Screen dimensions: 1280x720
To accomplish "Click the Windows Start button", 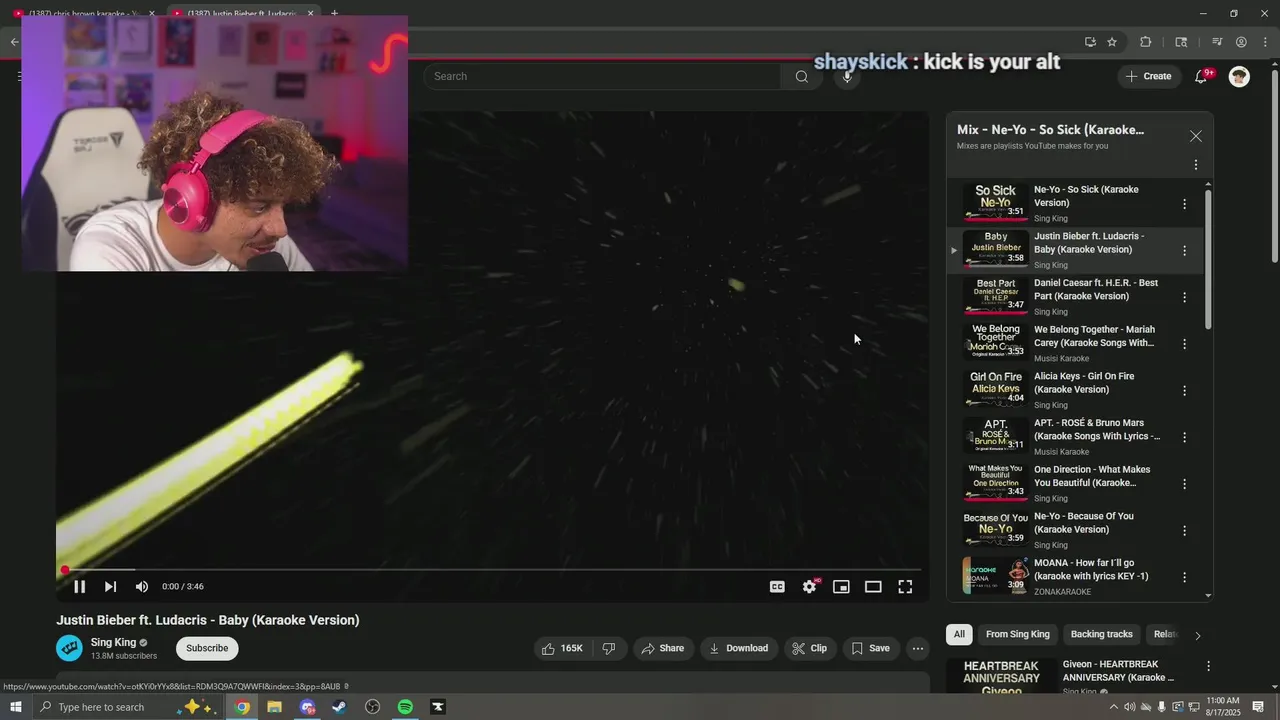I will click(x=16, y=707).
